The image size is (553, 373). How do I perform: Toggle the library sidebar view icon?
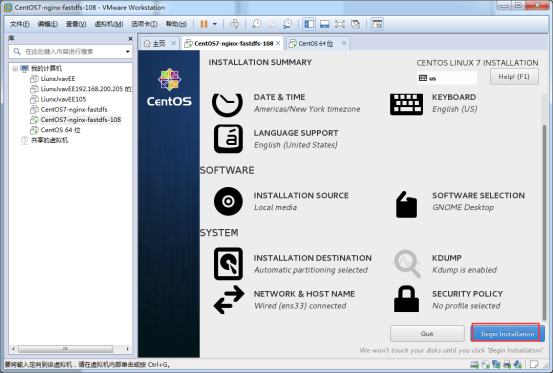coord(309,24)
